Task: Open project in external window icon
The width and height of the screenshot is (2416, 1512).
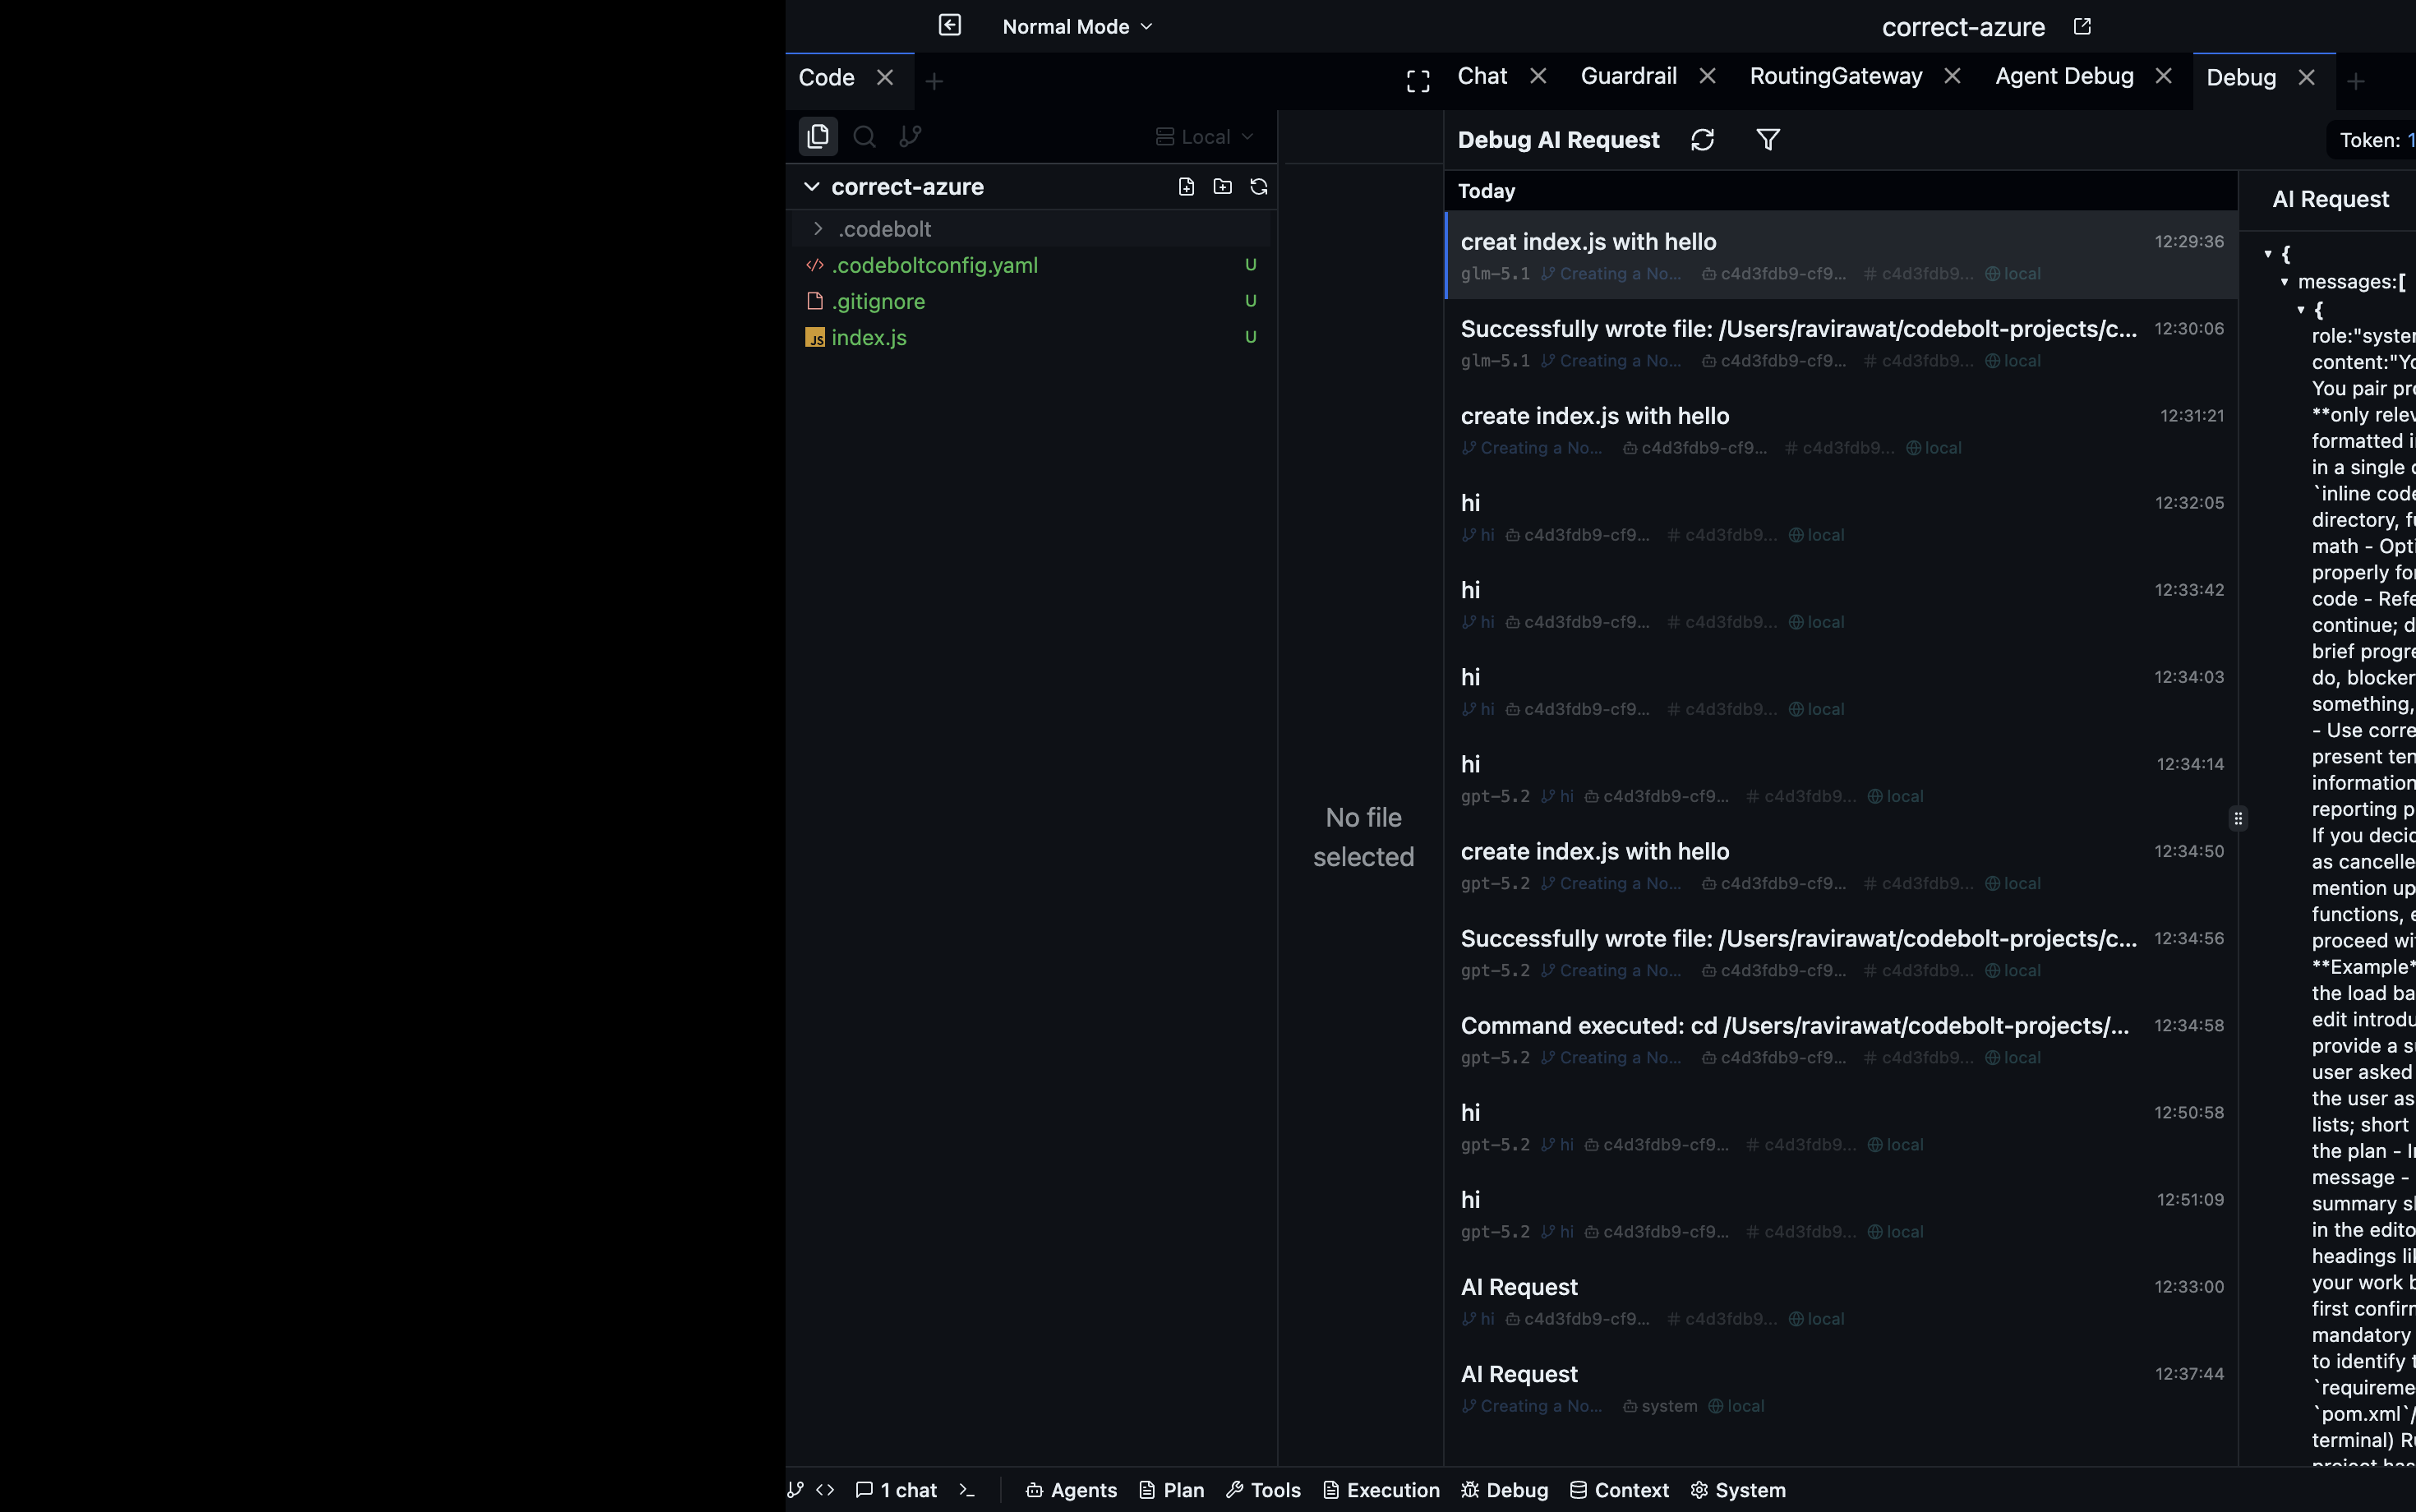Action: tap(2082, 27)
